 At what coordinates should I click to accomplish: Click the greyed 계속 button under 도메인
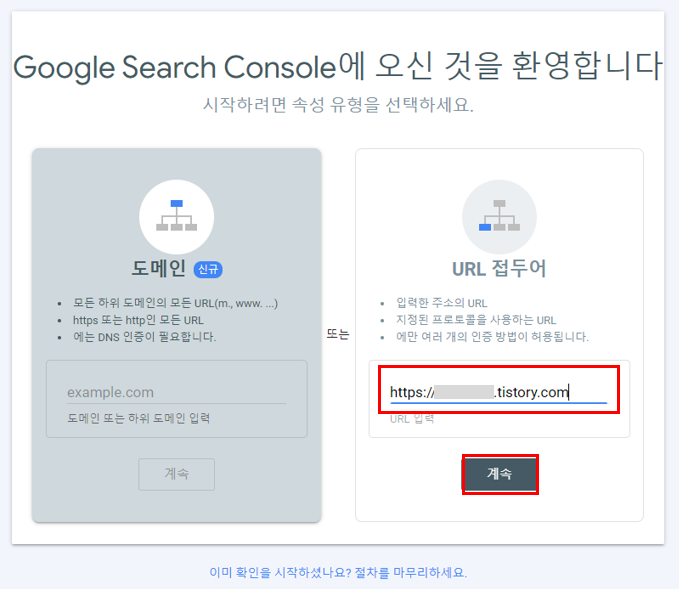[176, 474]
